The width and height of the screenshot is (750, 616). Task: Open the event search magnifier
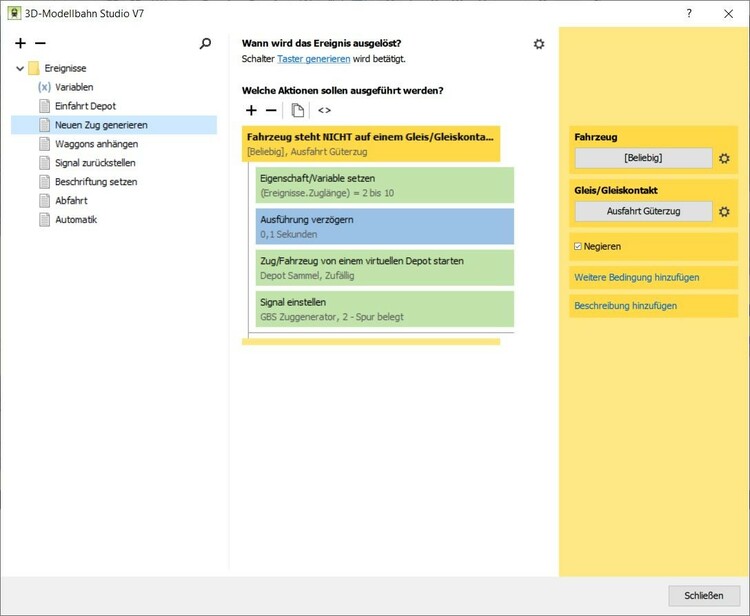pos(206,44)
